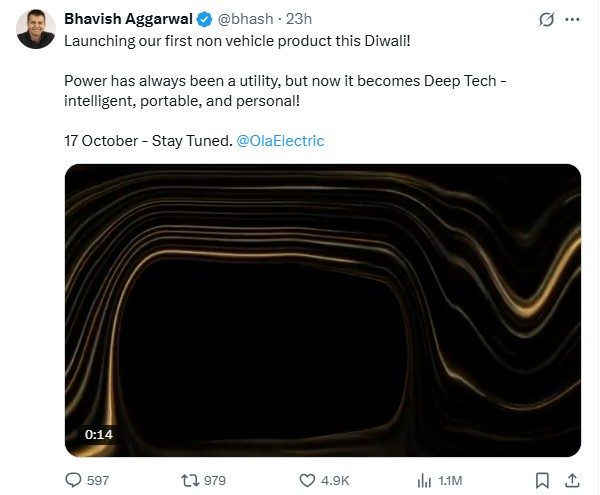Click the share upload arrow icon
The height and width of the screenshot is (495, 600).
pyautogui.click(x=572, y=480)
